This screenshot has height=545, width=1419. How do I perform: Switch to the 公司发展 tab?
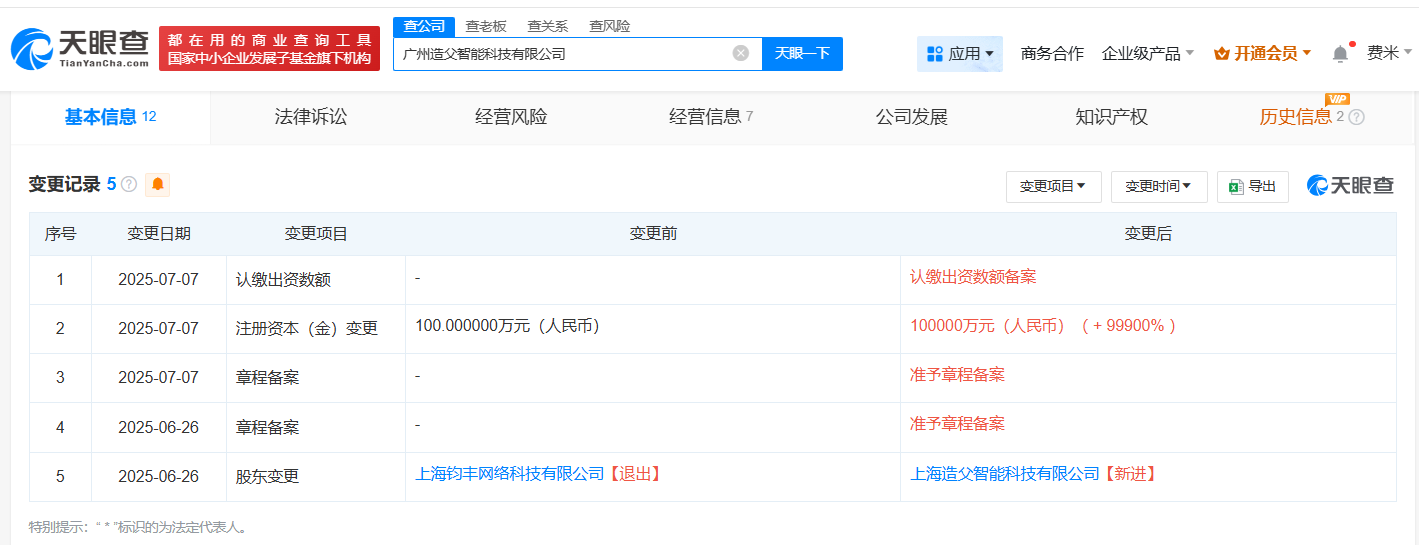pyautogui.click(x=911, y=117)
